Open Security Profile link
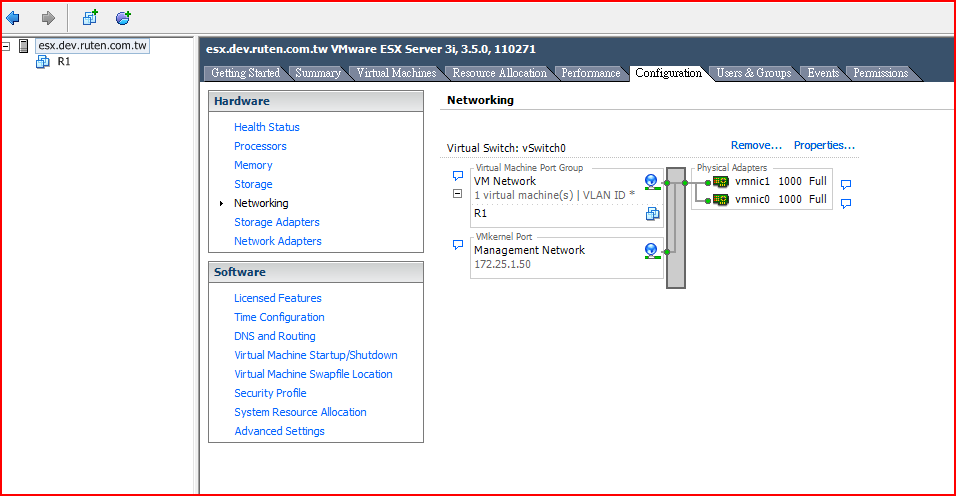The image size is (956, 496). coord(270,393)
